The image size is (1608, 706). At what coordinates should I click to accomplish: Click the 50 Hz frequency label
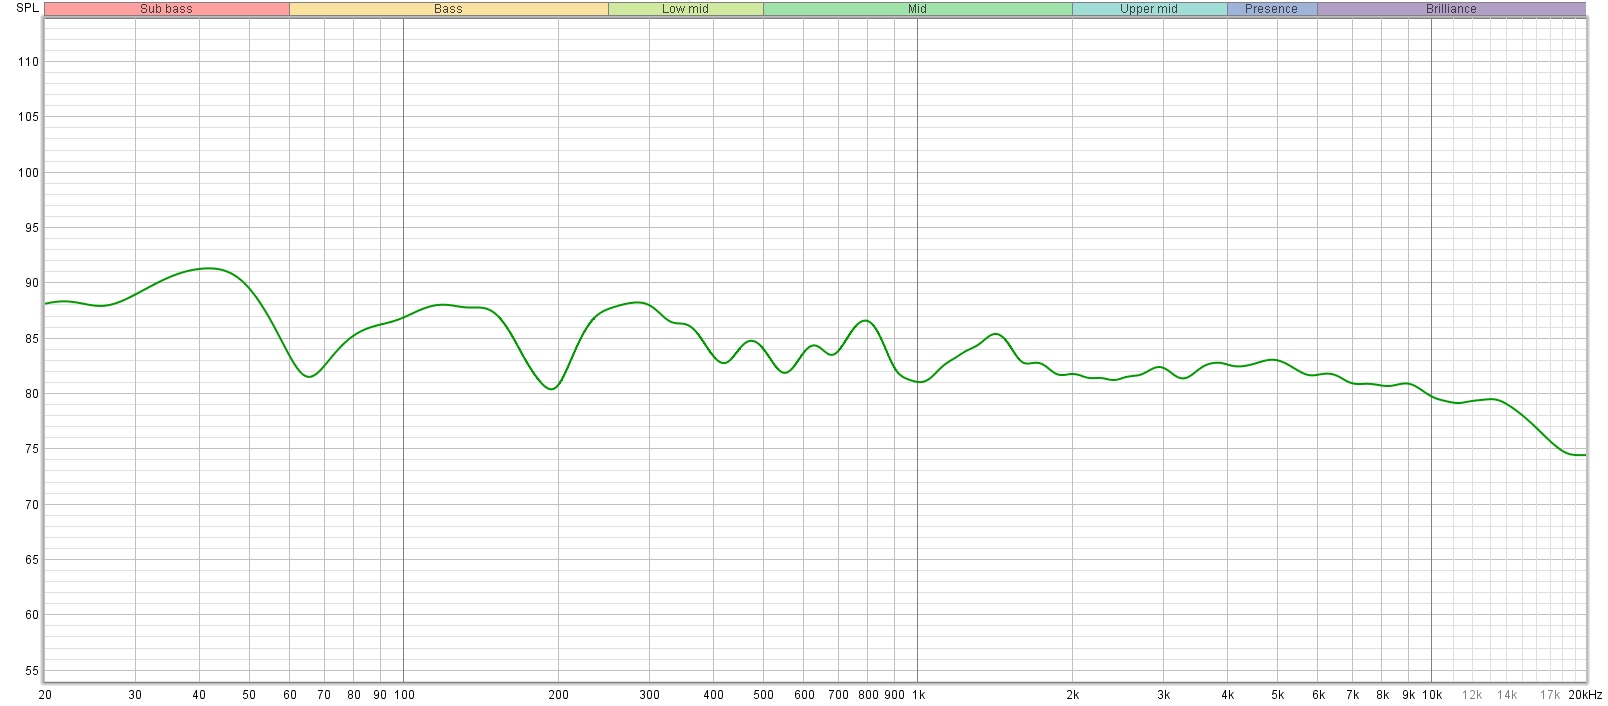click(x=249, y=695)
